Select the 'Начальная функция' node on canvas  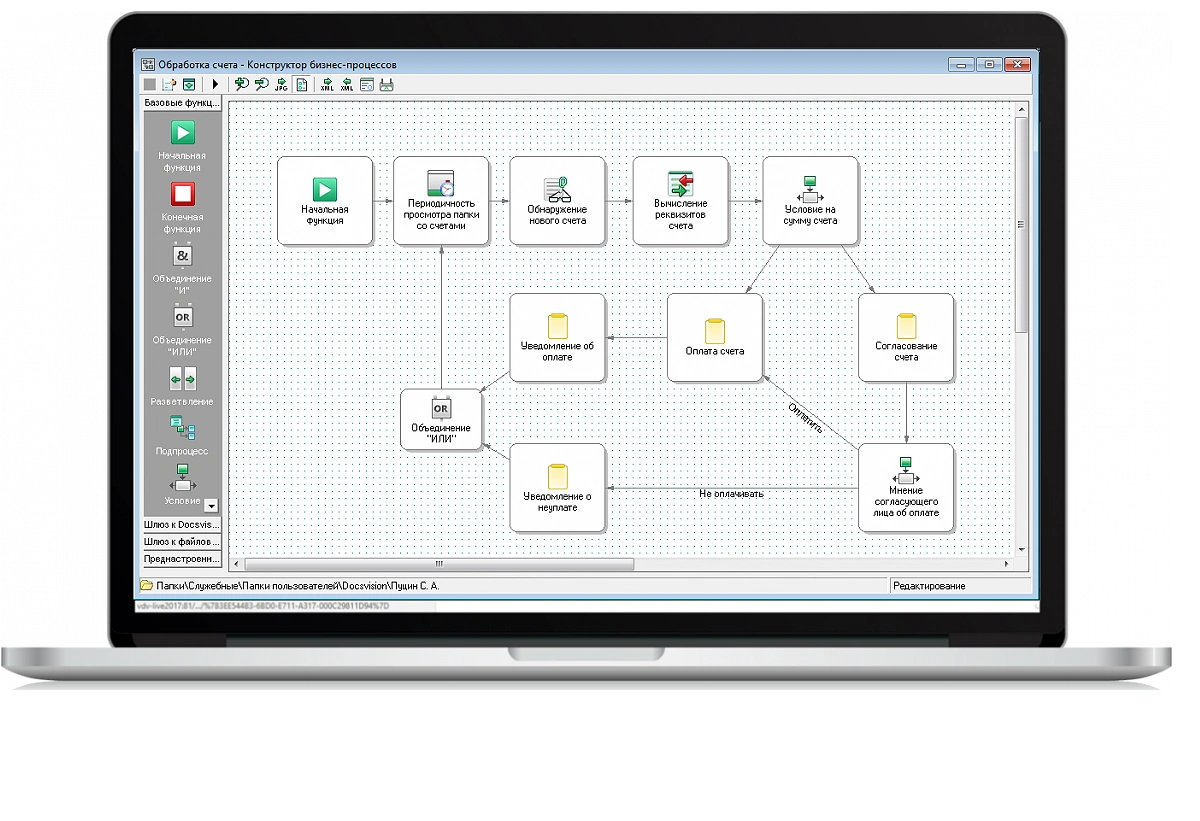tap(324, 200)
